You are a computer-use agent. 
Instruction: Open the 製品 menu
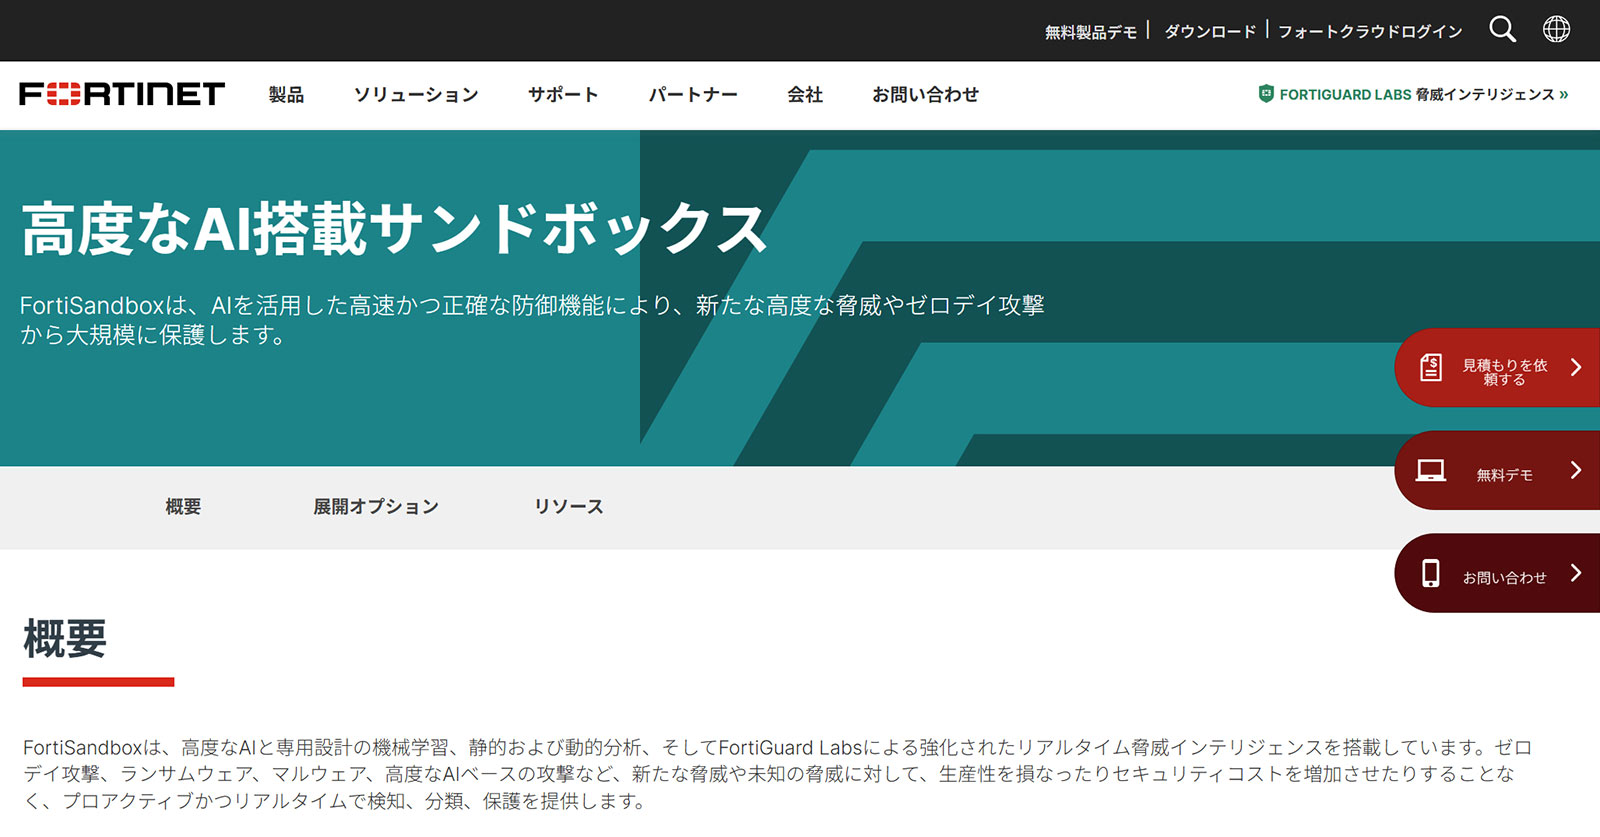(x=286, y=95)
